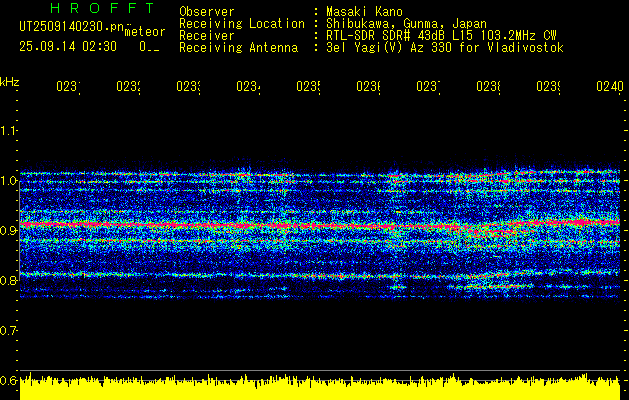Click the Receiving Location label

click(242, 24)
